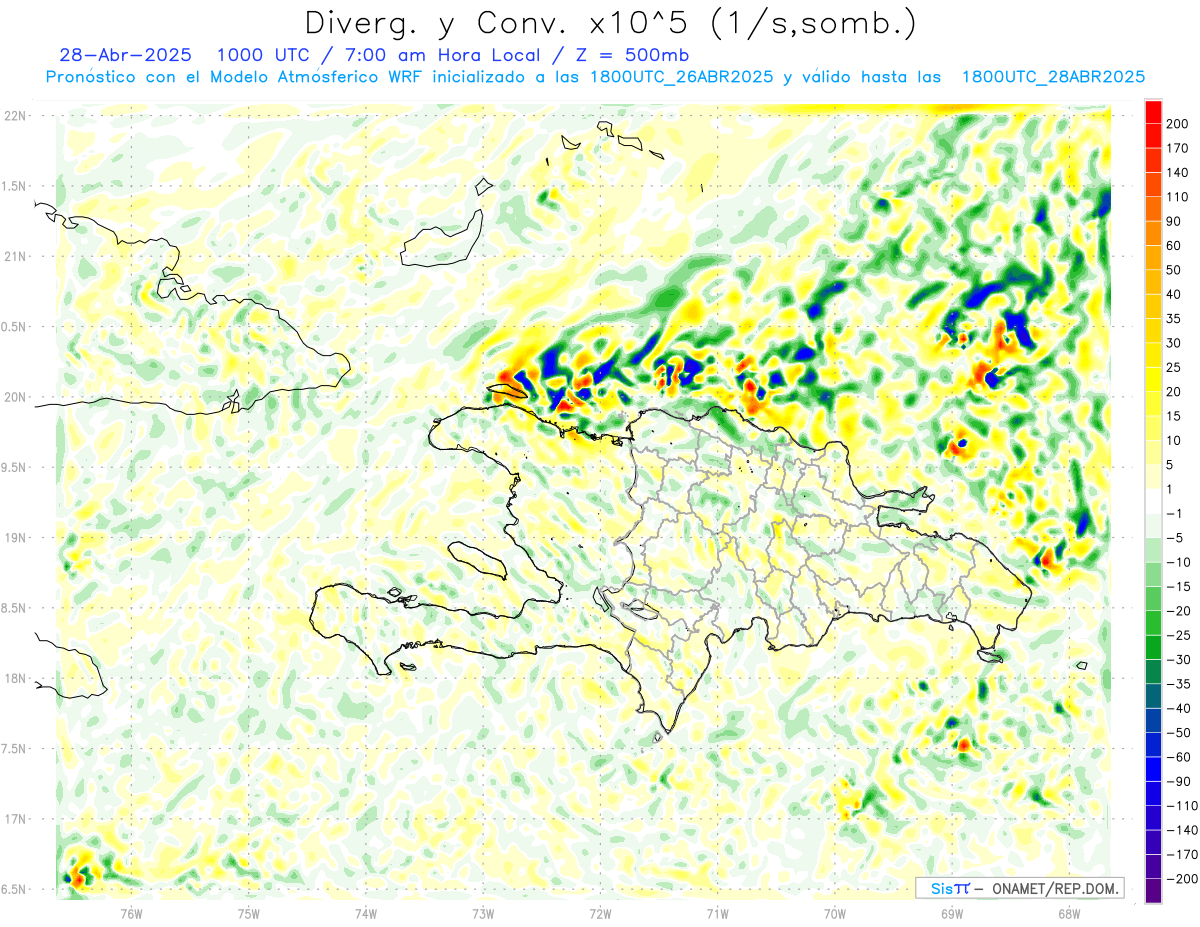Click the '70W' longitude label
1200x927 pixels.
tap(835, 913)
